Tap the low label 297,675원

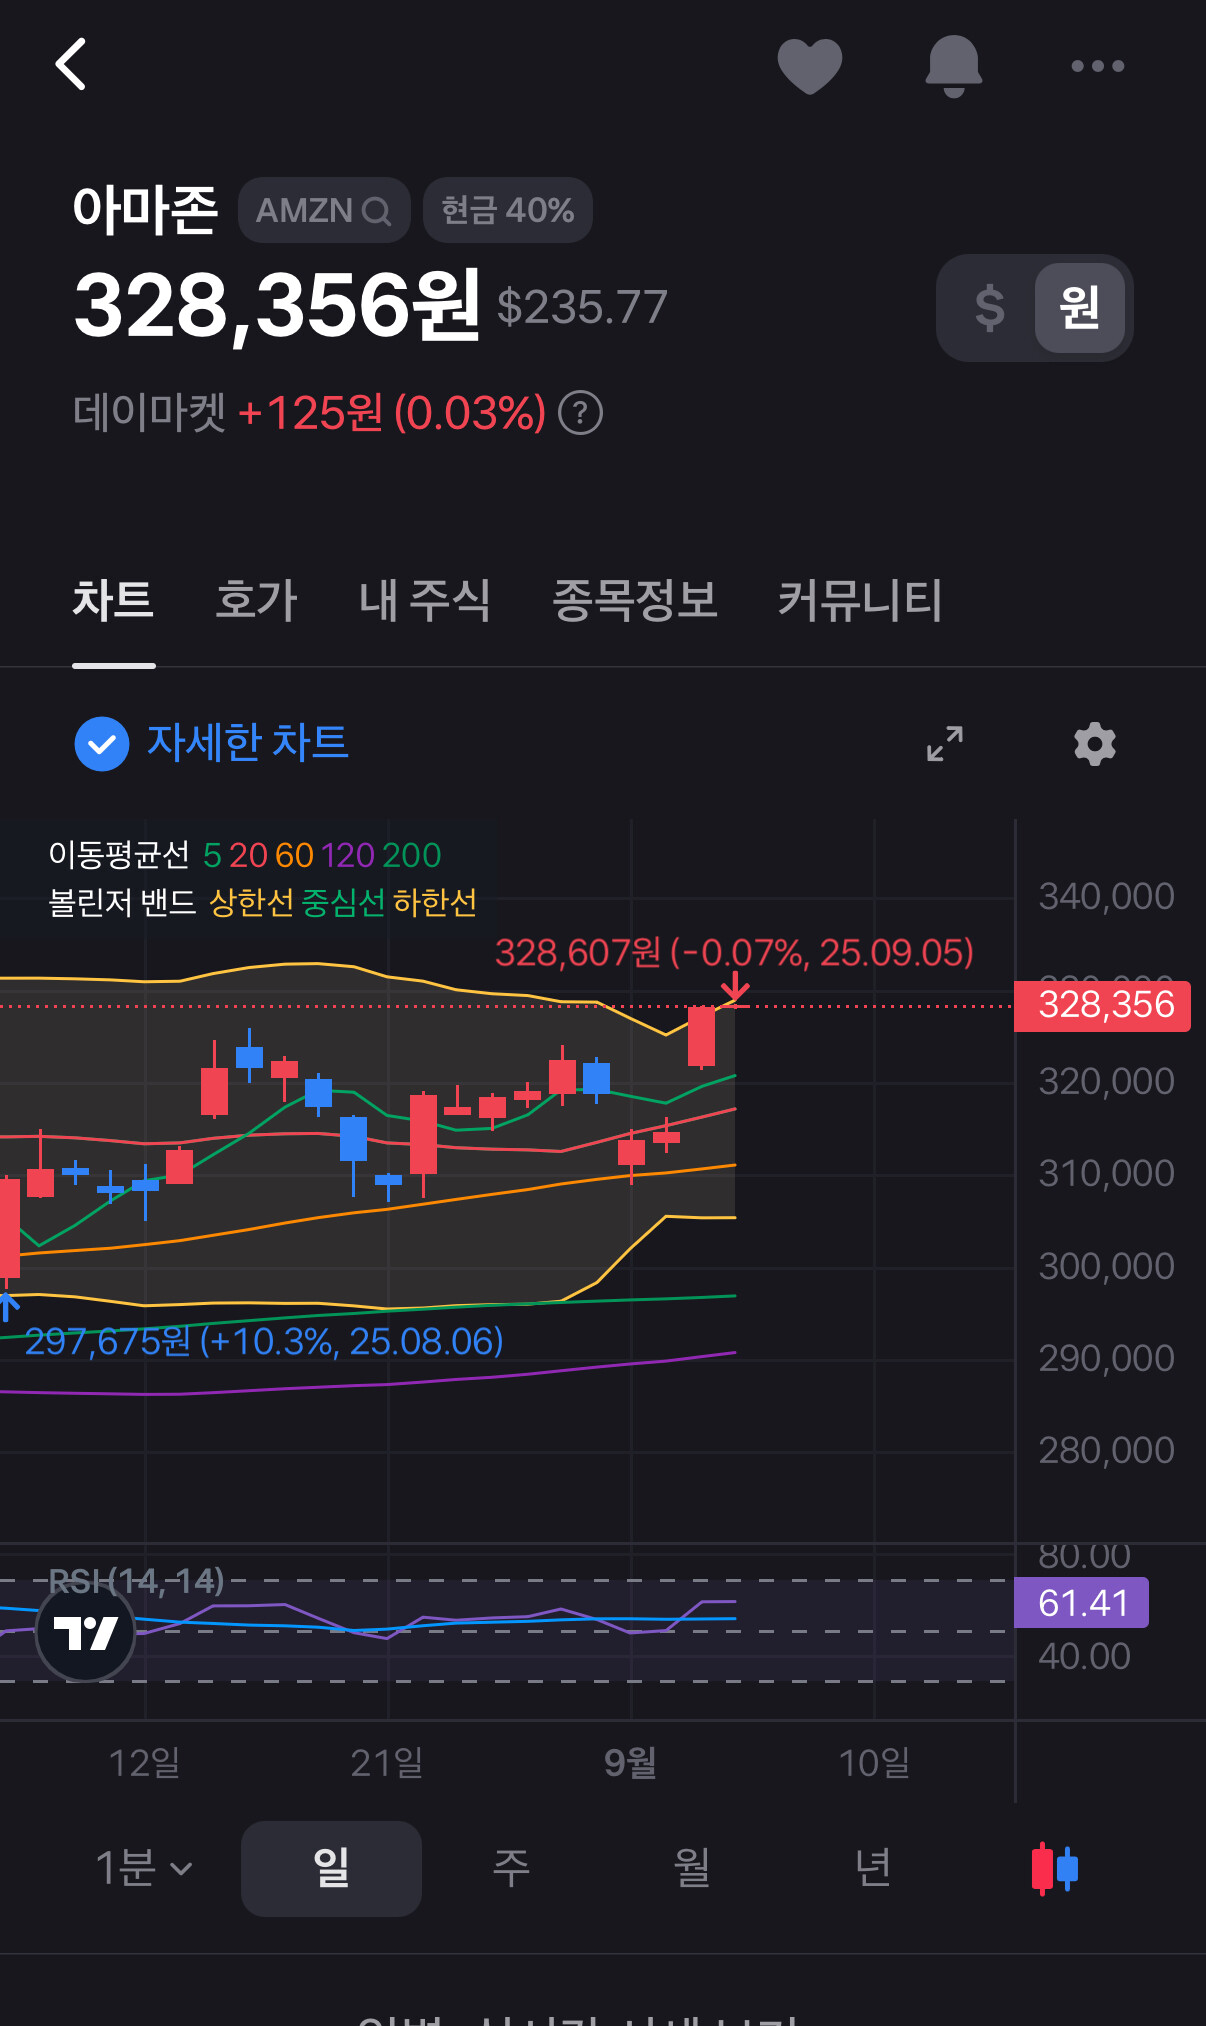(x=264, y=1341)
